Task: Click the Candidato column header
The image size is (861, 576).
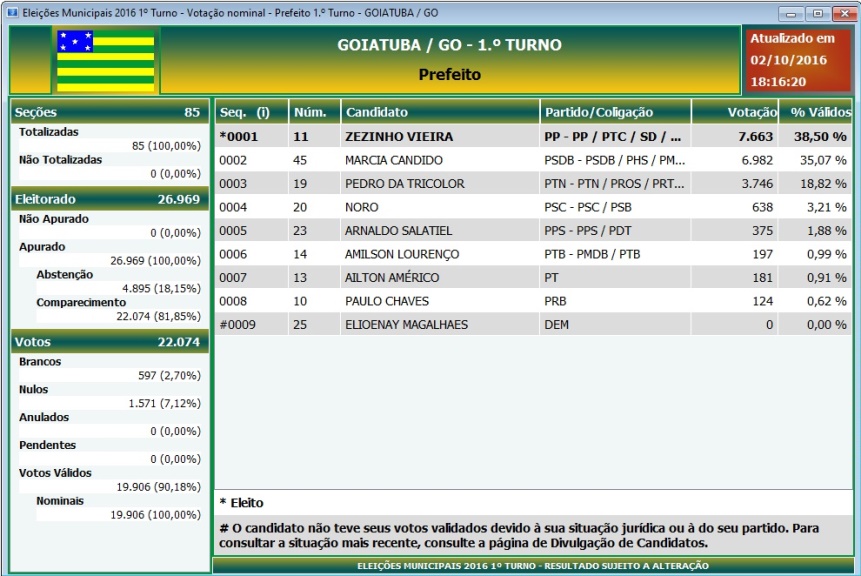Action: pos(440,112)
